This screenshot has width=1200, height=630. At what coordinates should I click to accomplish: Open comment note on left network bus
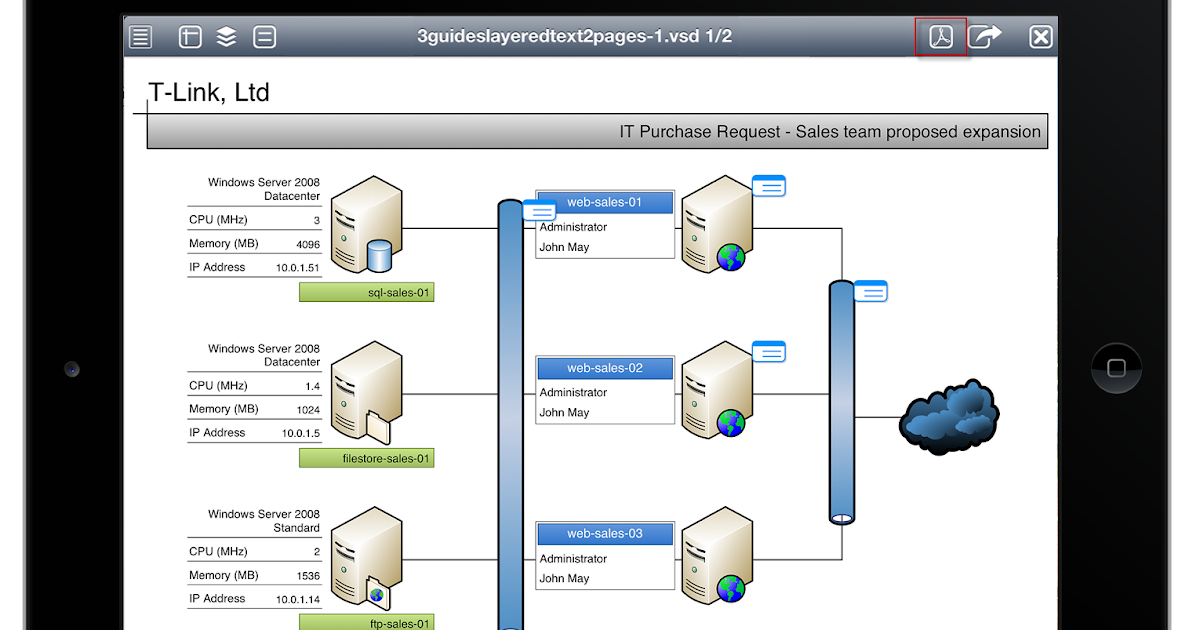tap(539, 210)
